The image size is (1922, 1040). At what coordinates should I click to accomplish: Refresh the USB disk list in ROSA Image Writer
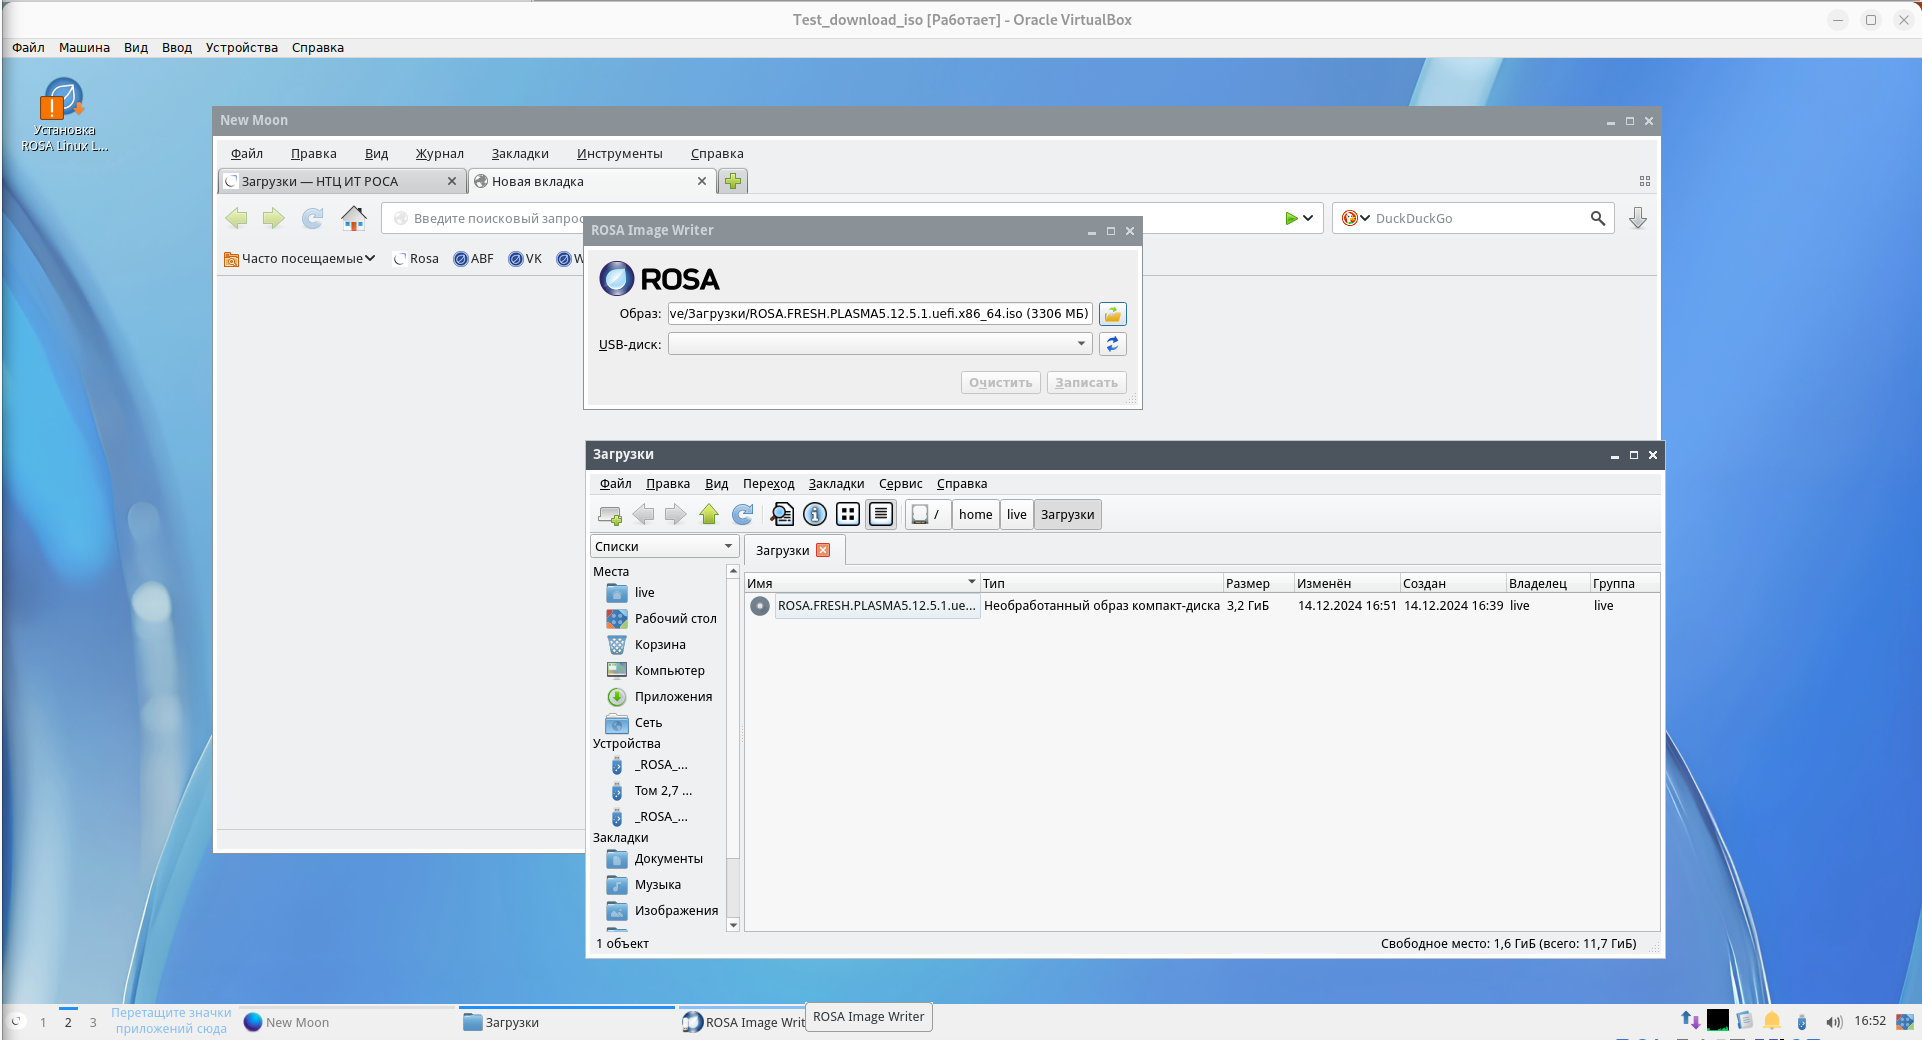1112,344
